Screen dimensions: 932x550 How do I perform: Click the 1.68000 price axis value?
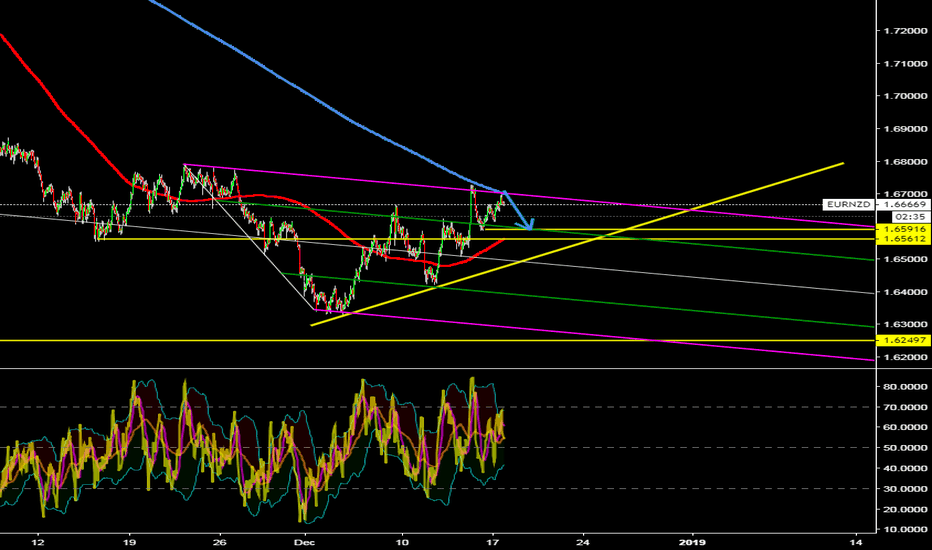906,161
